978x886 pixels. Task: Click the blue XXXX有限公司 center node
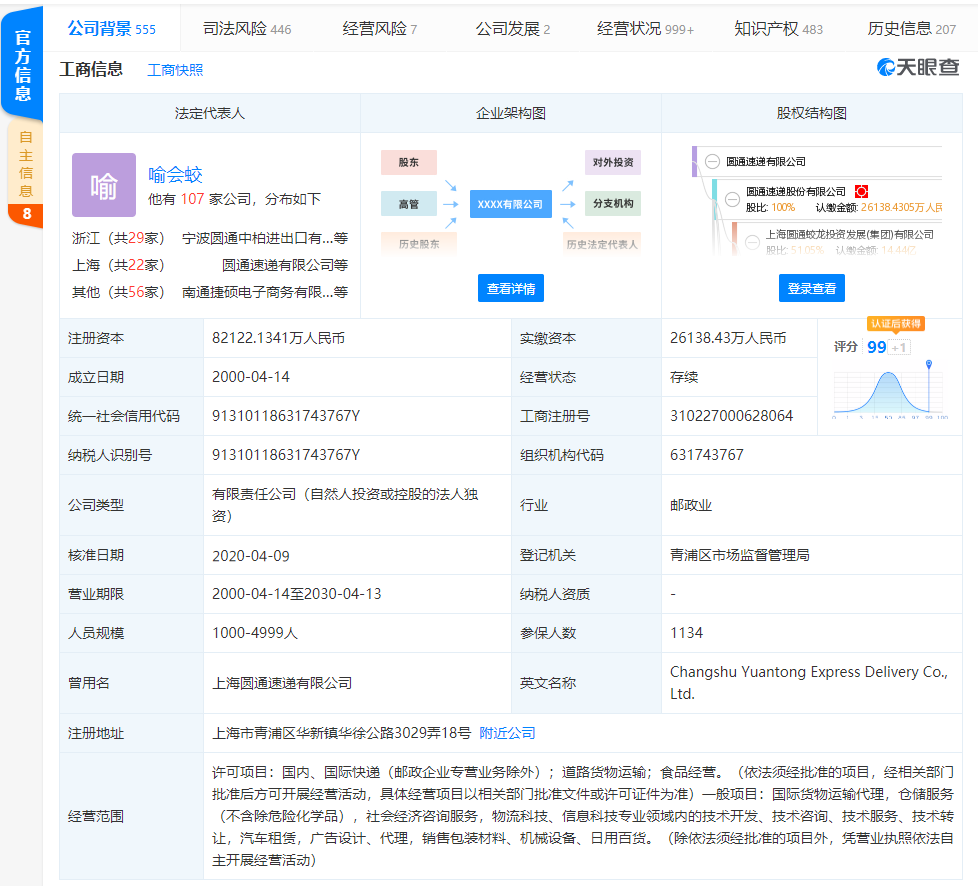coord(510,204)
